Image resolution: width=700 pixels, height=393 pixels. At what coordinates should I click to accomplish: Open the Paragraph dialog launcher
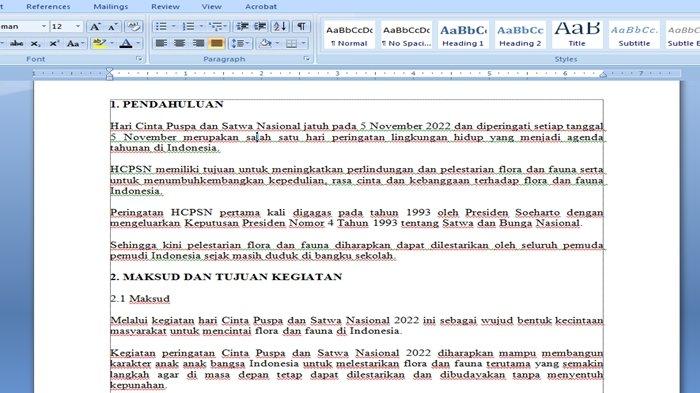pos(307,59)
